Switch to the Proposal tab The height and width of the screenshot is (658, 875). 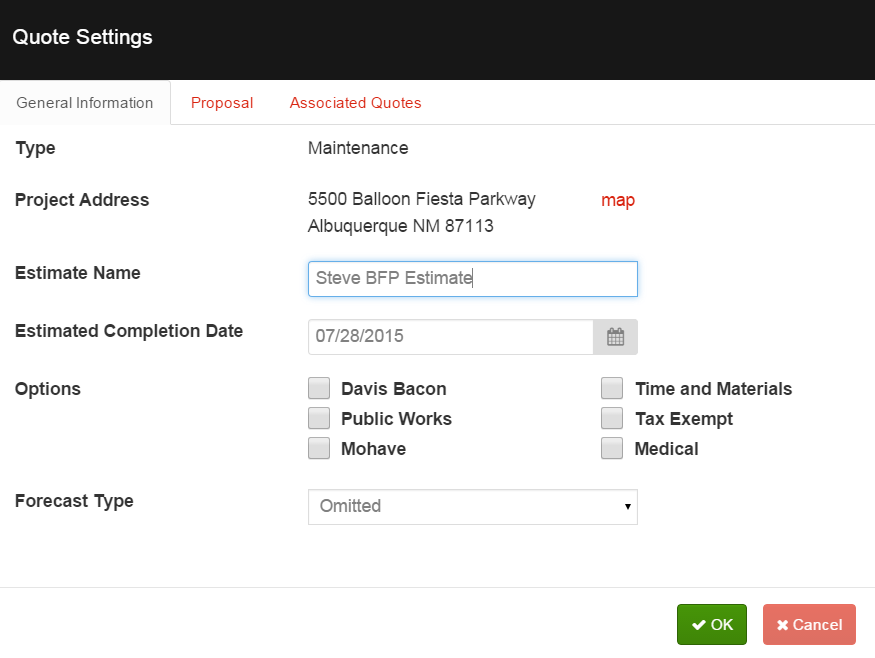tap(222, 103)
